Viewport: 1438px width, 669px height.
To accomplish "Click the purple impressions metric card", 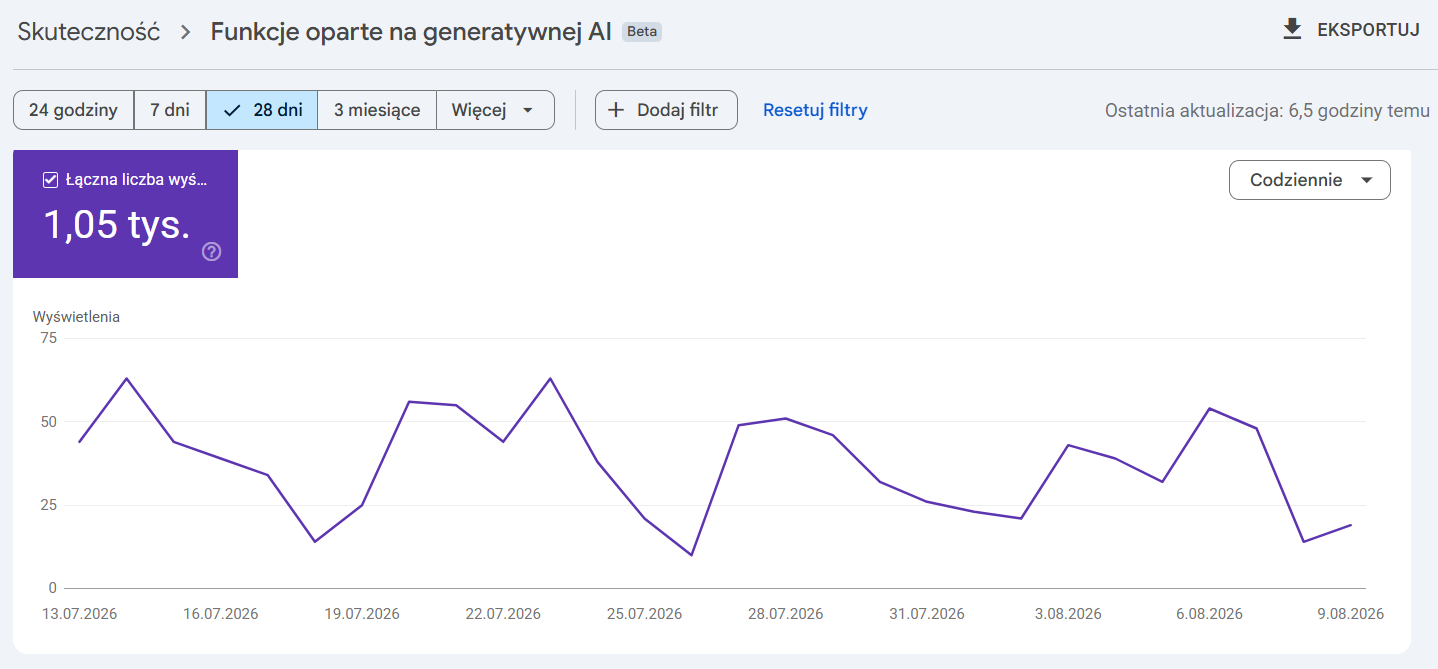I will tap(125, 214).
